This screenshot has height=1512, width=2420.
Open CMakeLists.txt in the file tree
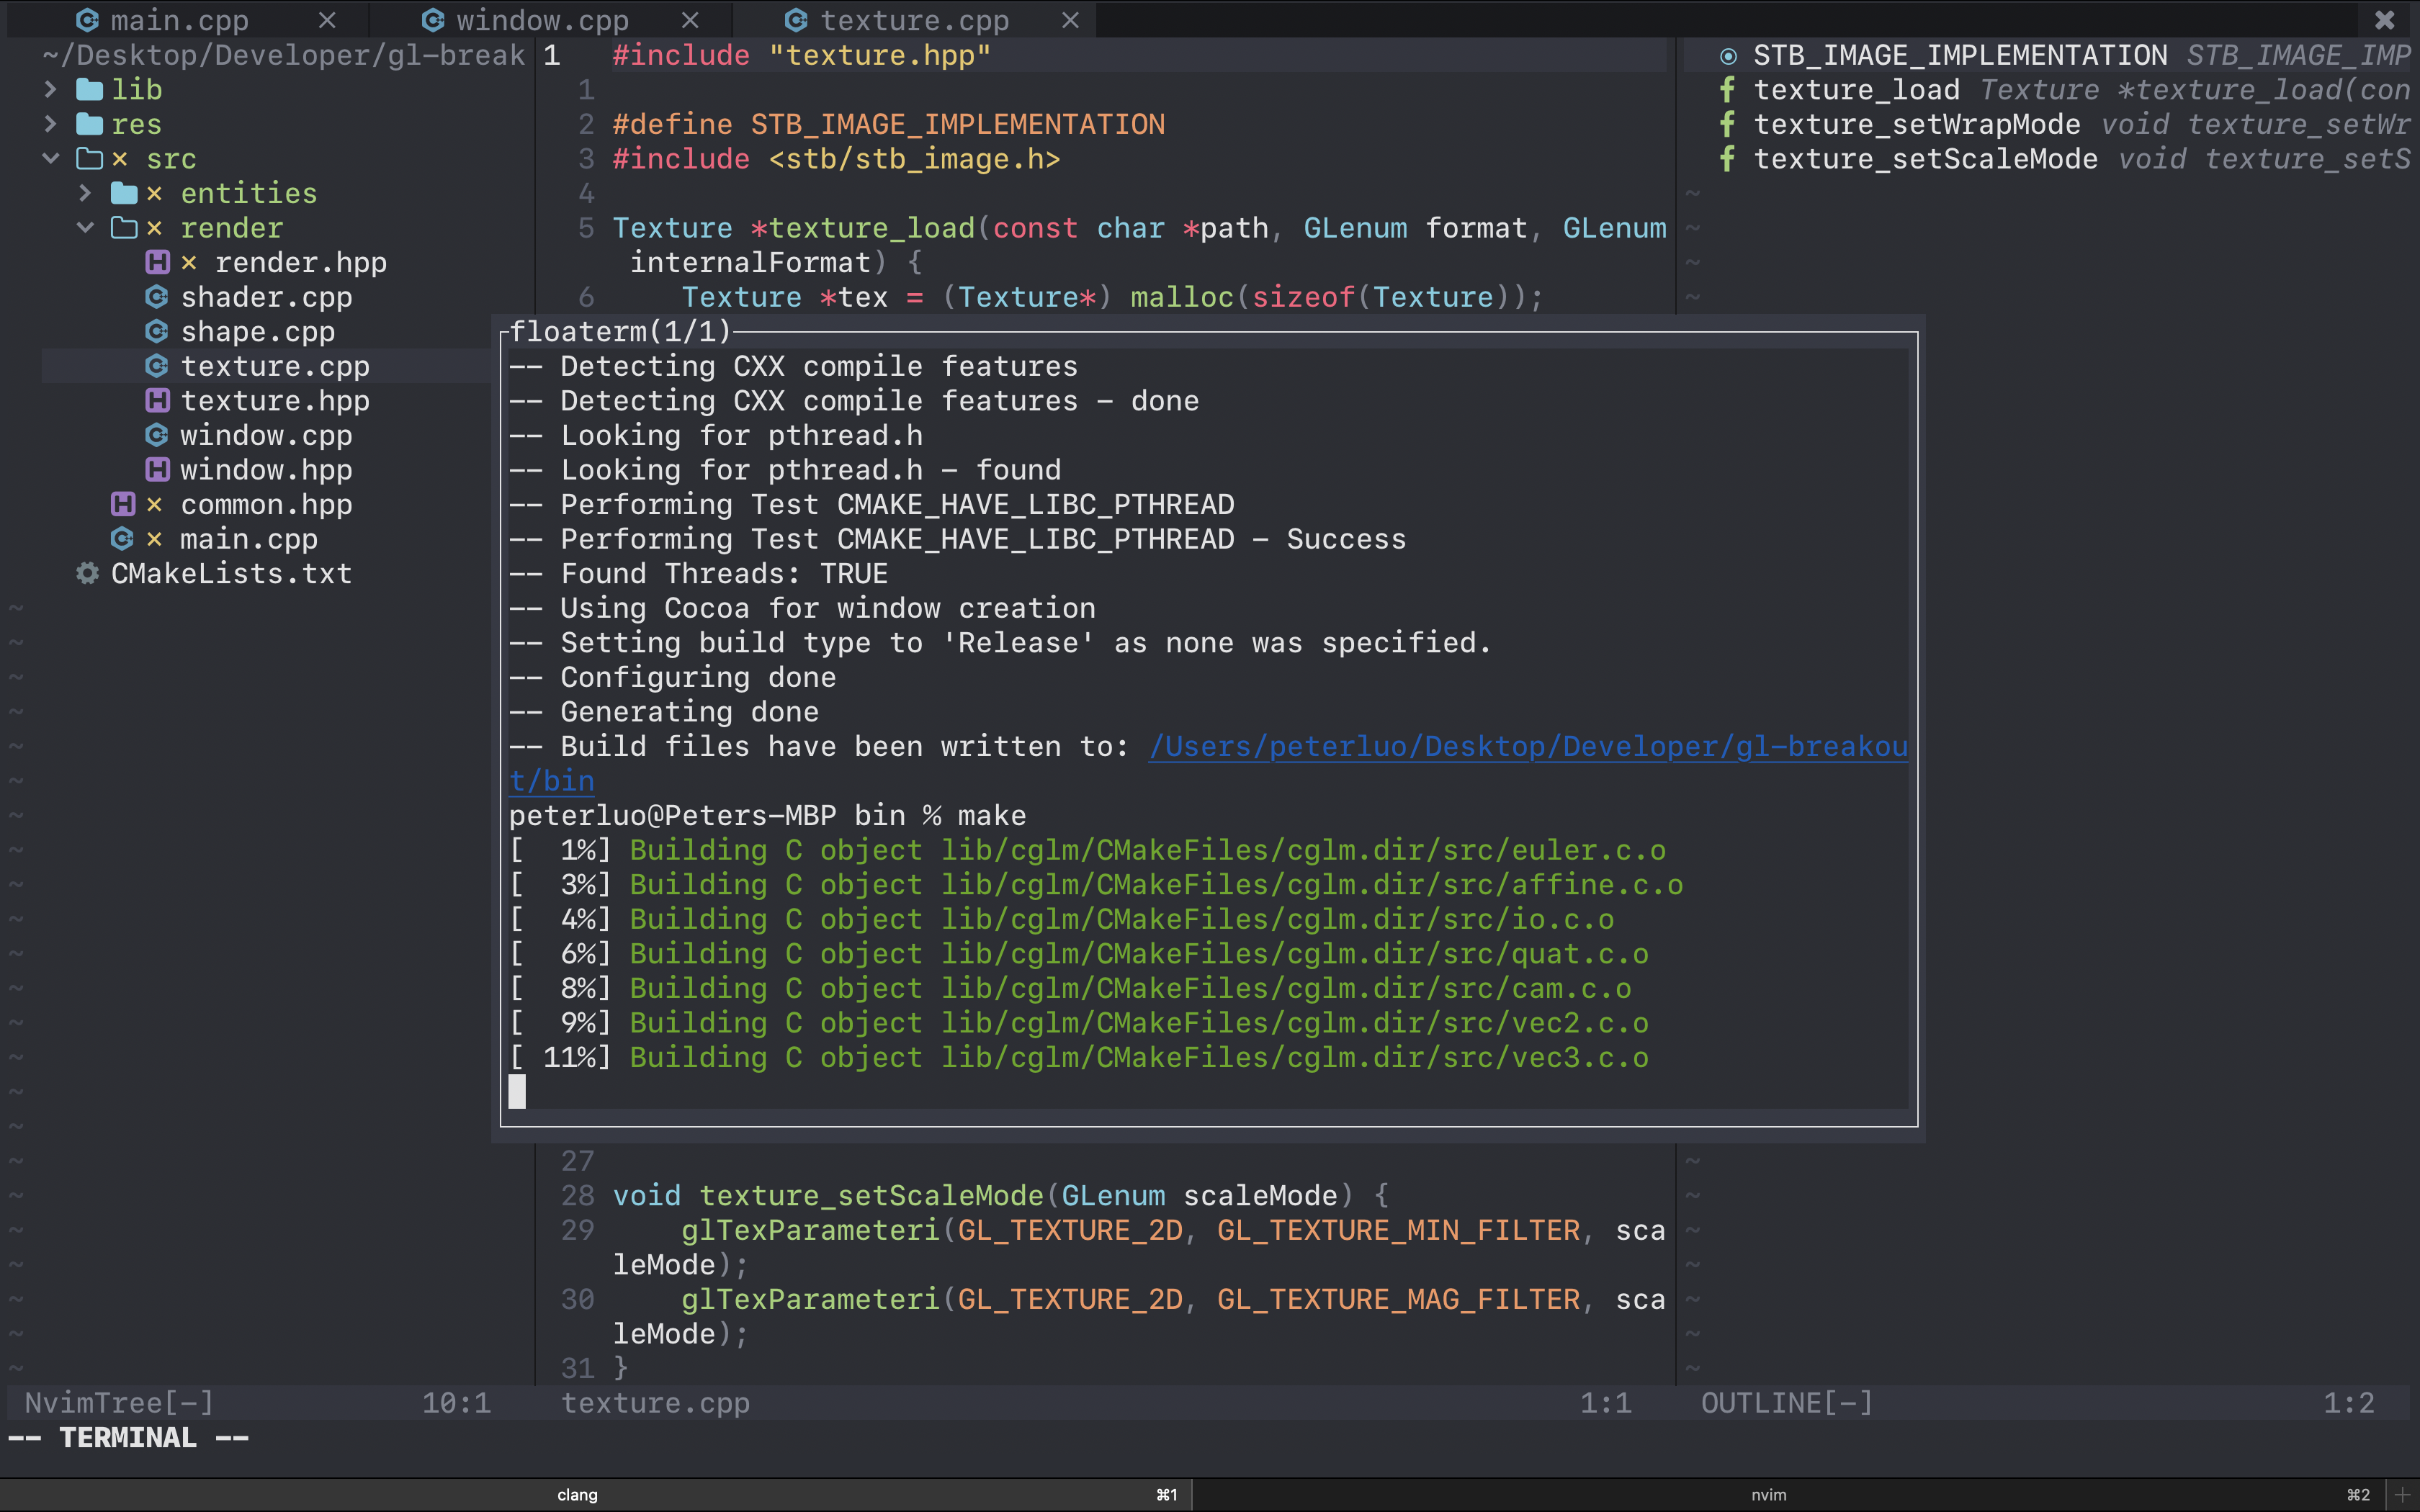coord(231,574)
